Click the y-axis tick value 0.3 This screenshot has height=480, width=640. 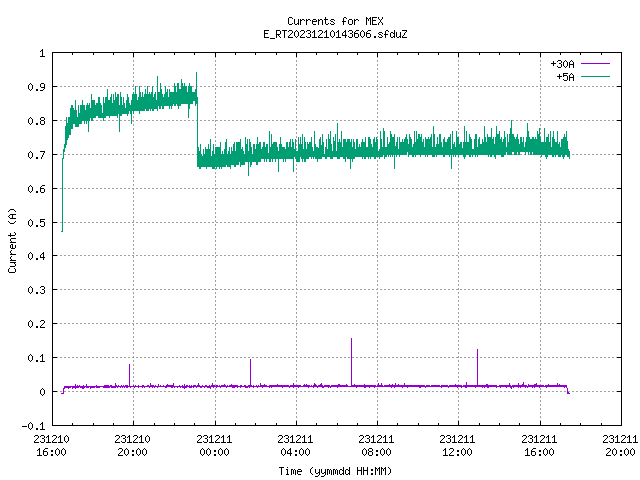(36, 290)
